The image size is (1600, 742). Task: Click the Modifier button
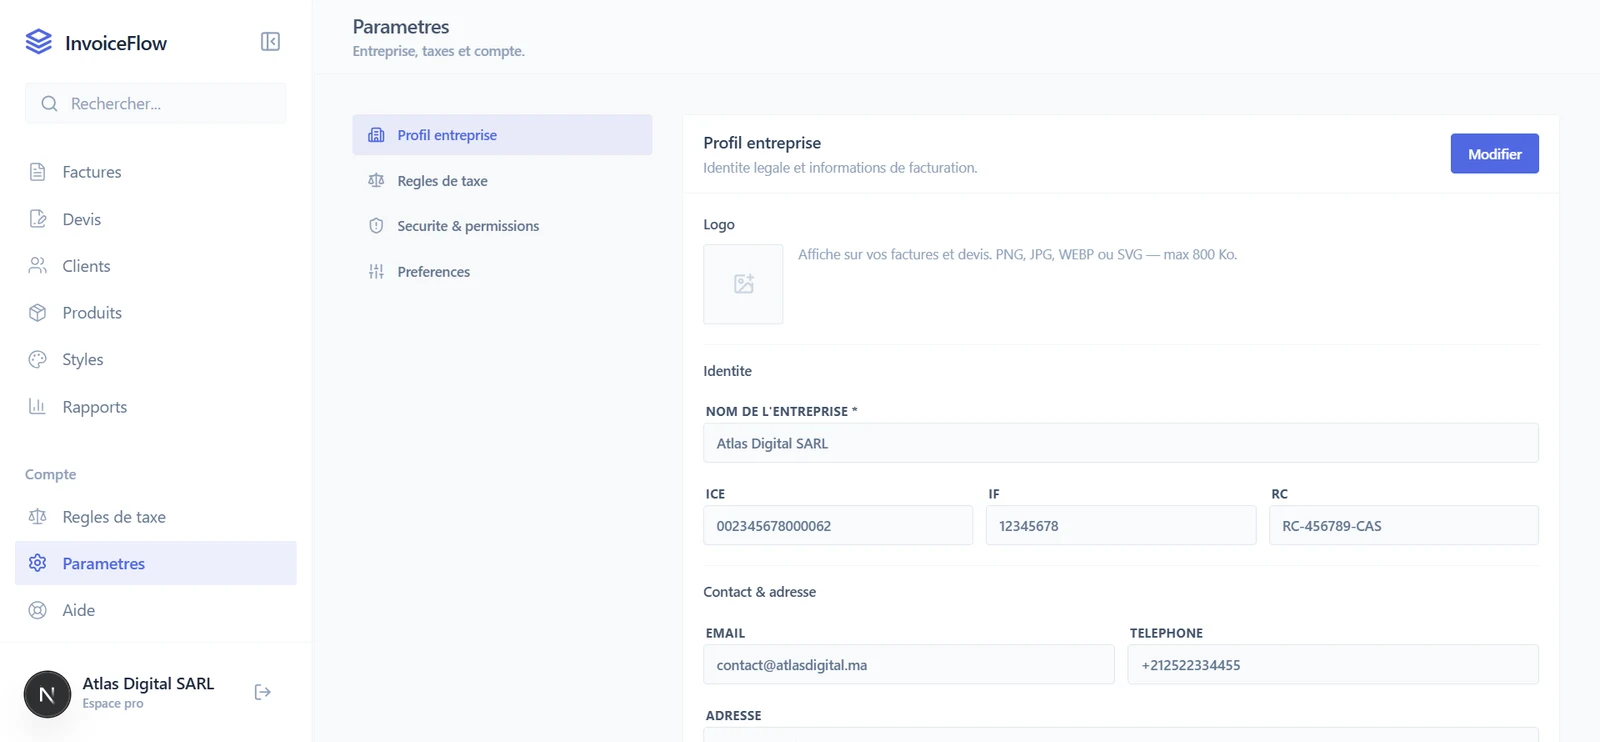coord(1494,154)
